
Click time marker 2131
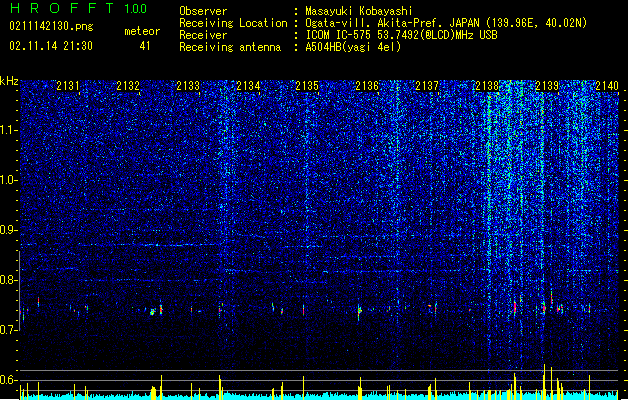coord(68,85)
